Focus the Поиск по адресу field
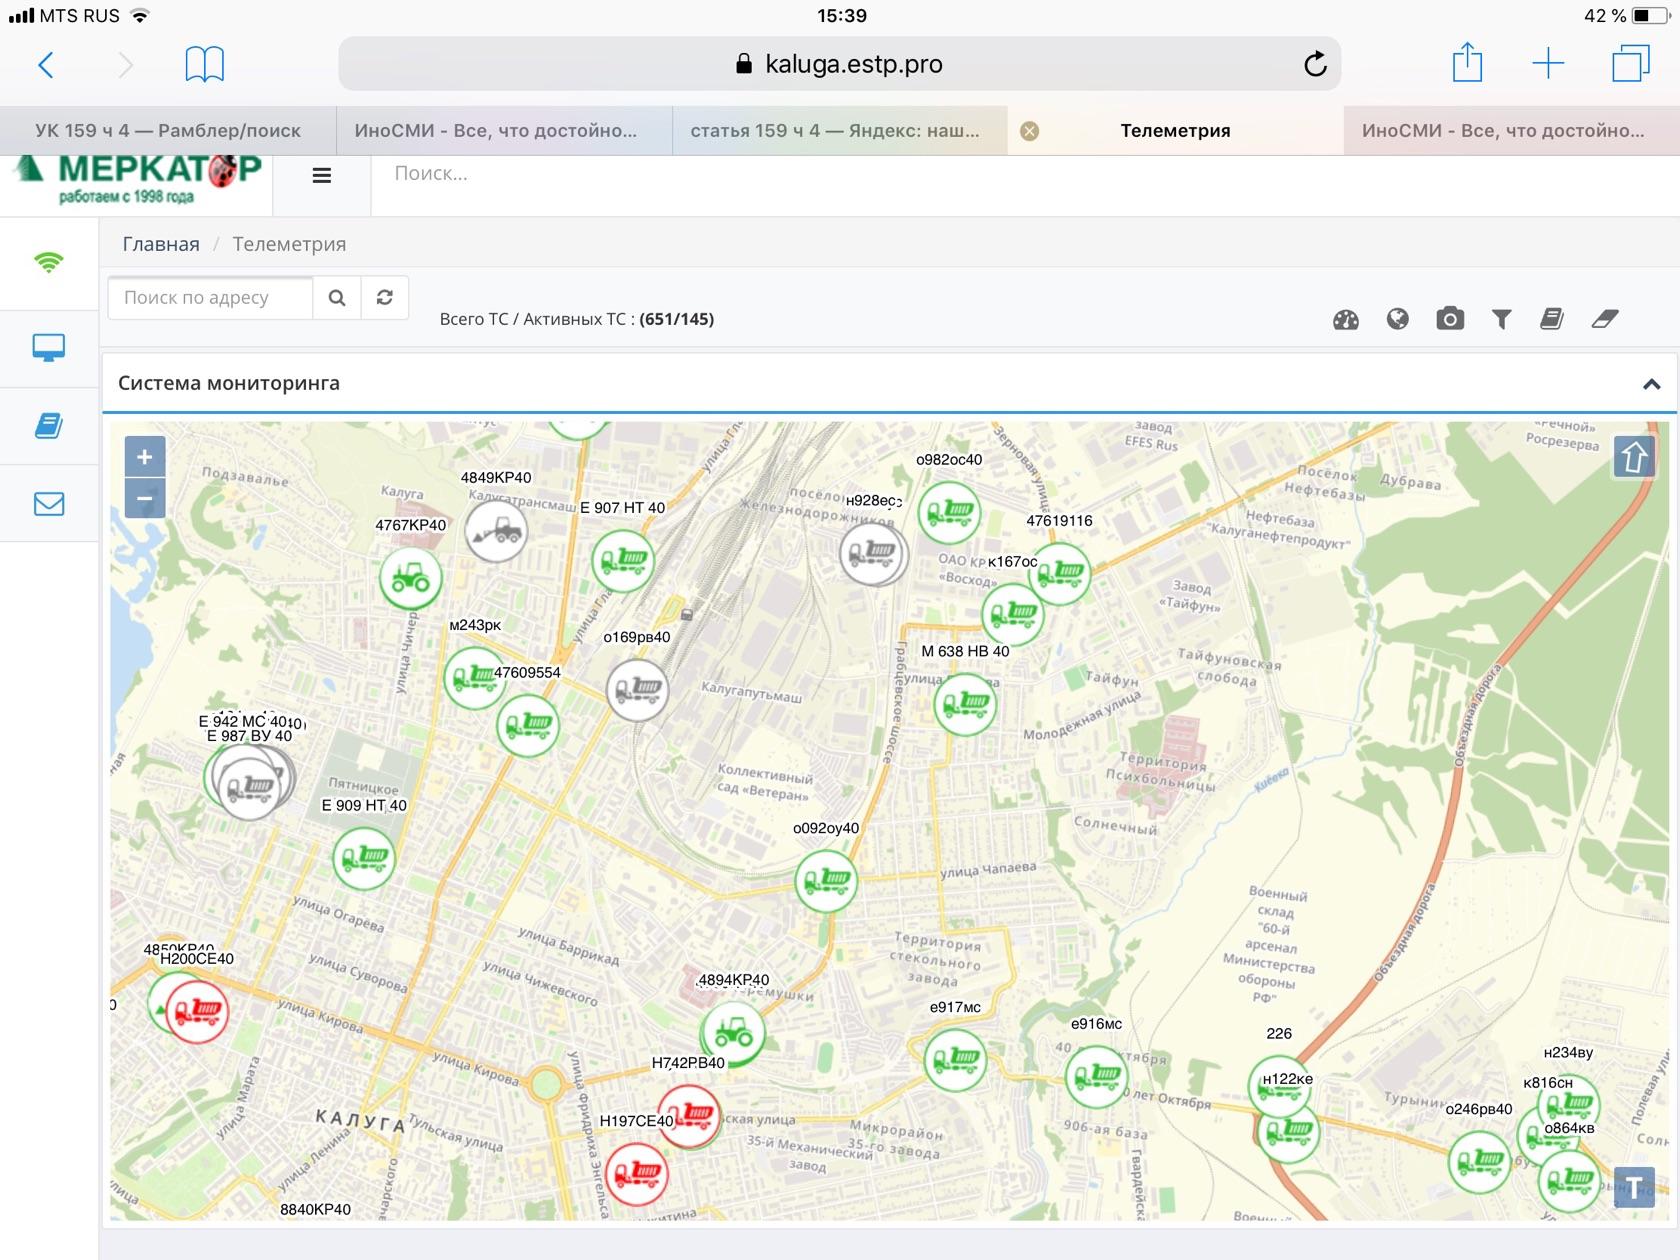 [x=210, y=298]
